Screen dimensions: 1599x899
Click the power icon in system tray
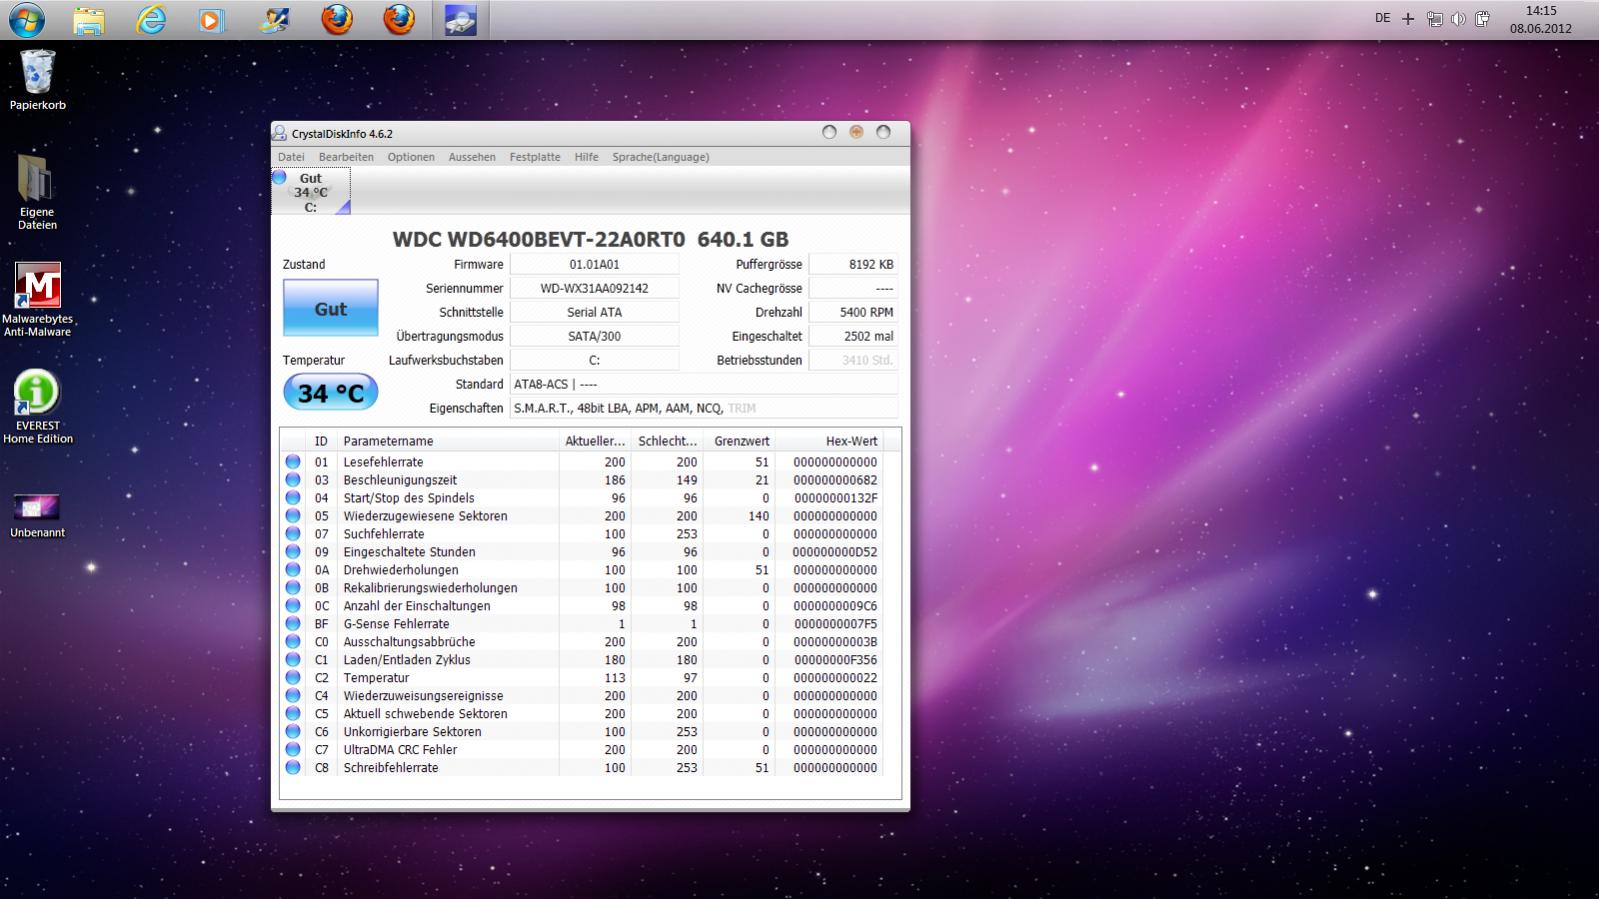tap(1482, 19)
